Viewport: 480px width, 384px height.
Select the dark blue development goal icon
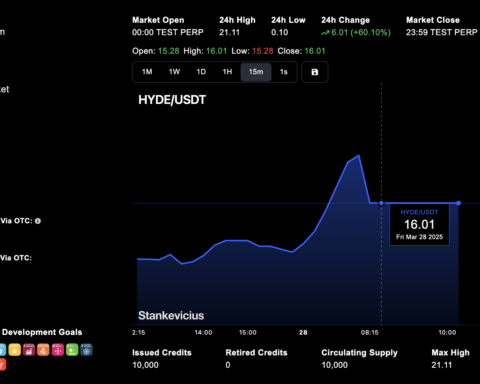coord(86,350)
